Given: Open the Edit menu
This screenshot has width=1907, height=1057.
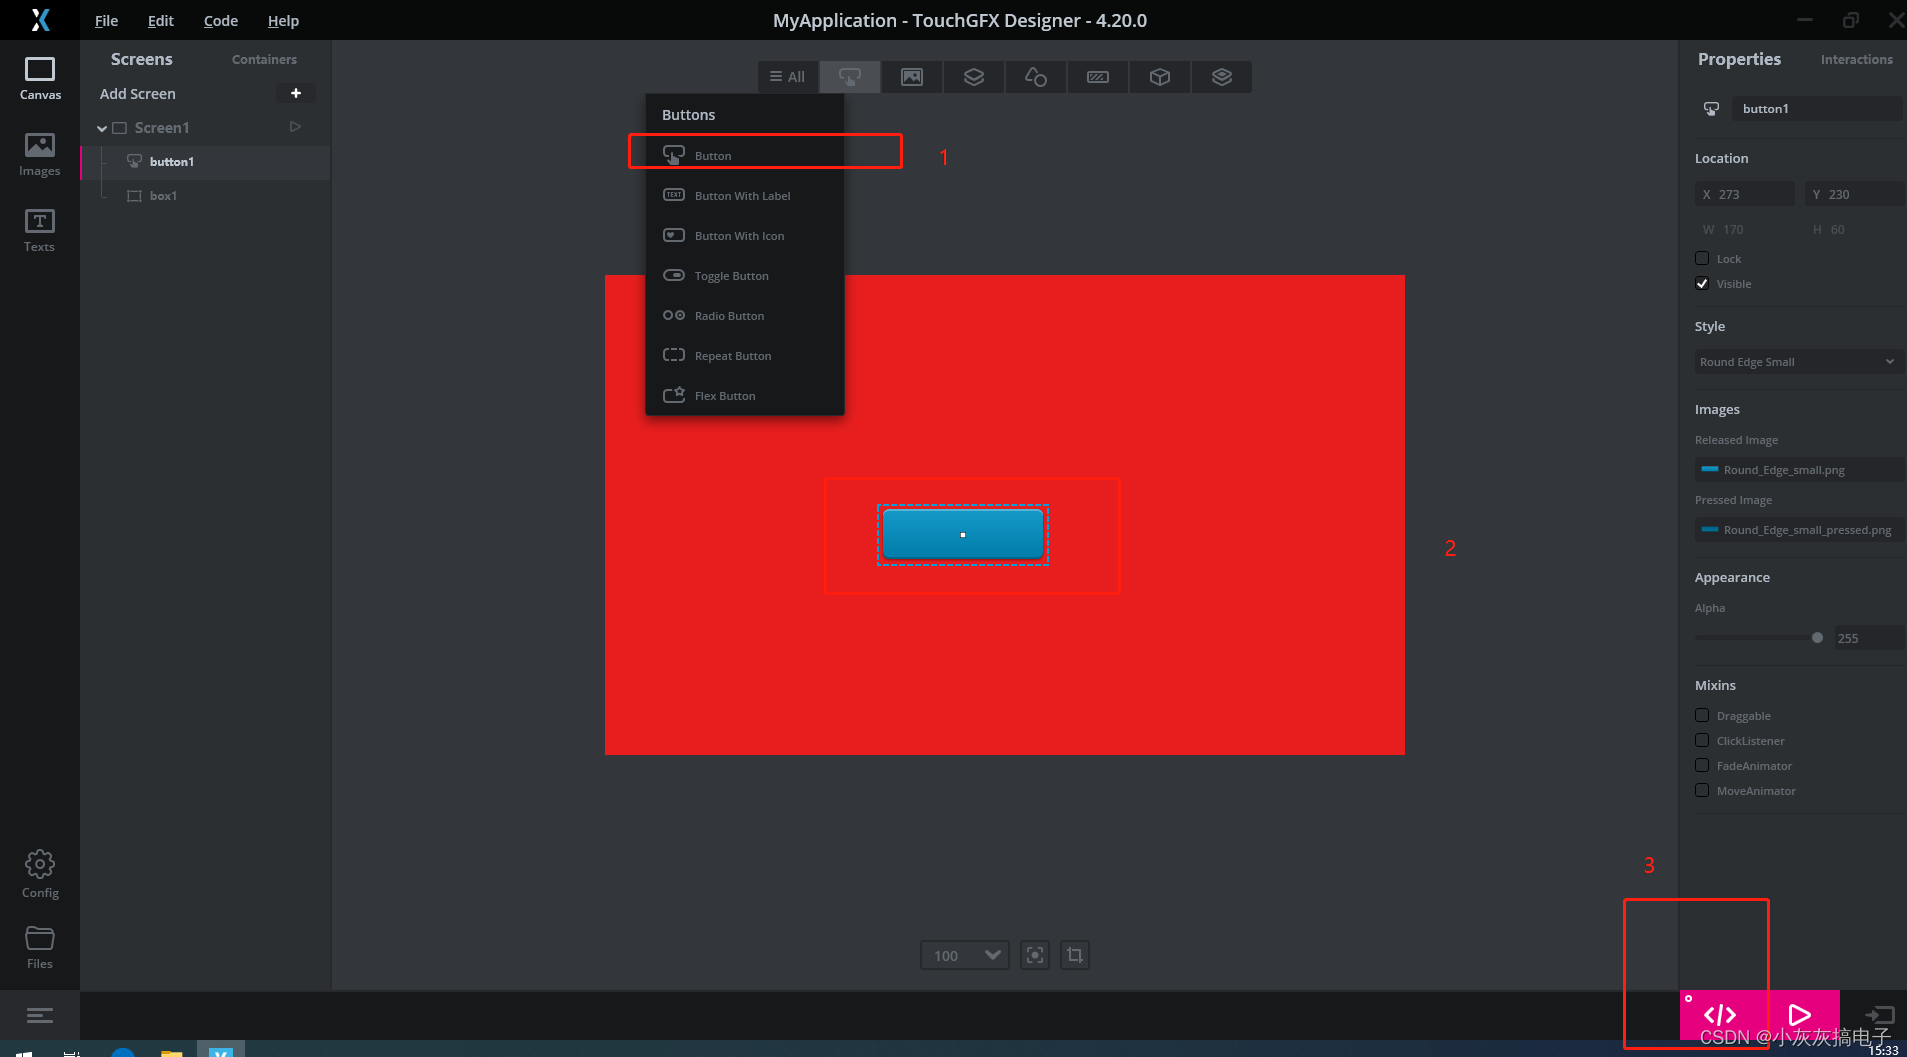Looking at the screenshot, I should point(160,20).
